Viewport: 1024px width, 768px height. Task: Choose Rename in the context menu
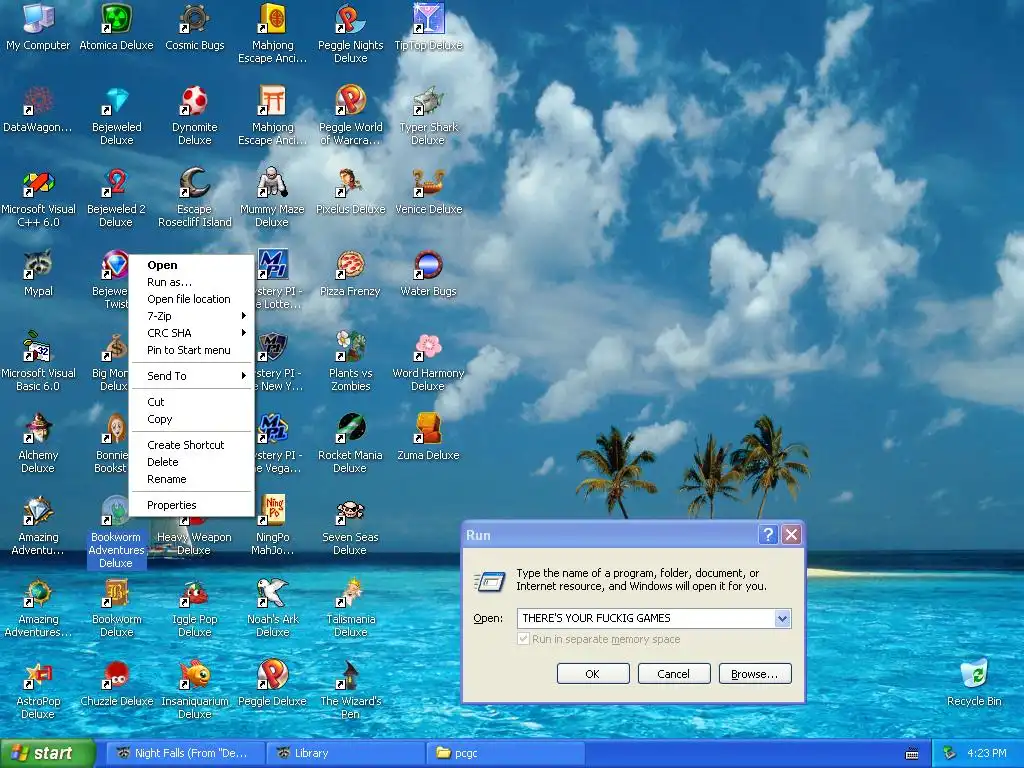[x=191, y=479]
